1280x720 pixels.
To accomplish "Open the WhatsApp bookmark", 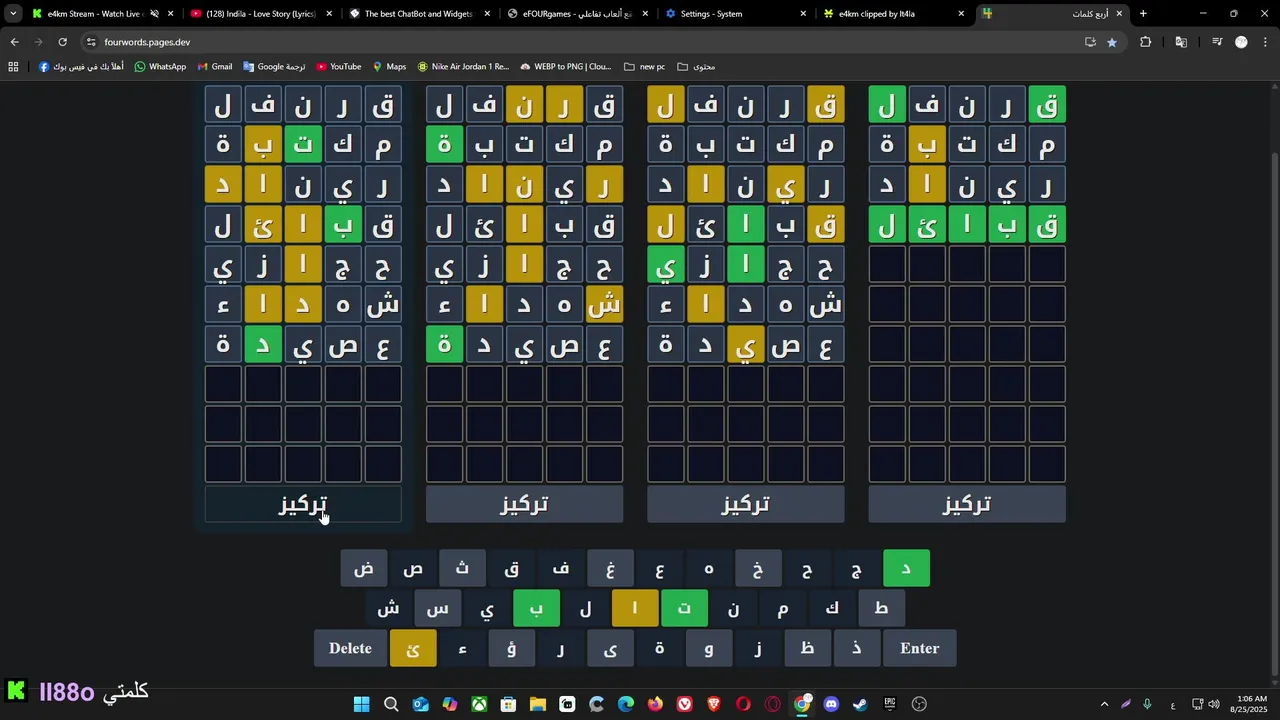I will click(160, 66).
